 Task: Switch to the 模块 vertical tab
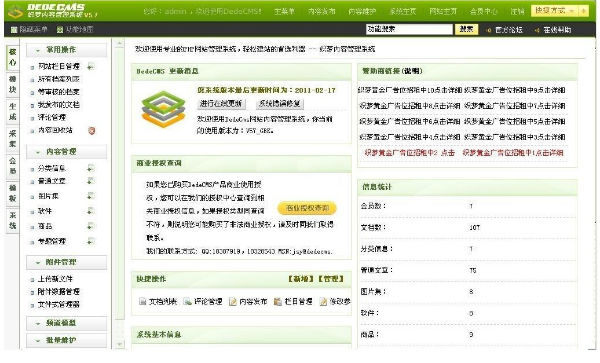[x=12, y=85]
